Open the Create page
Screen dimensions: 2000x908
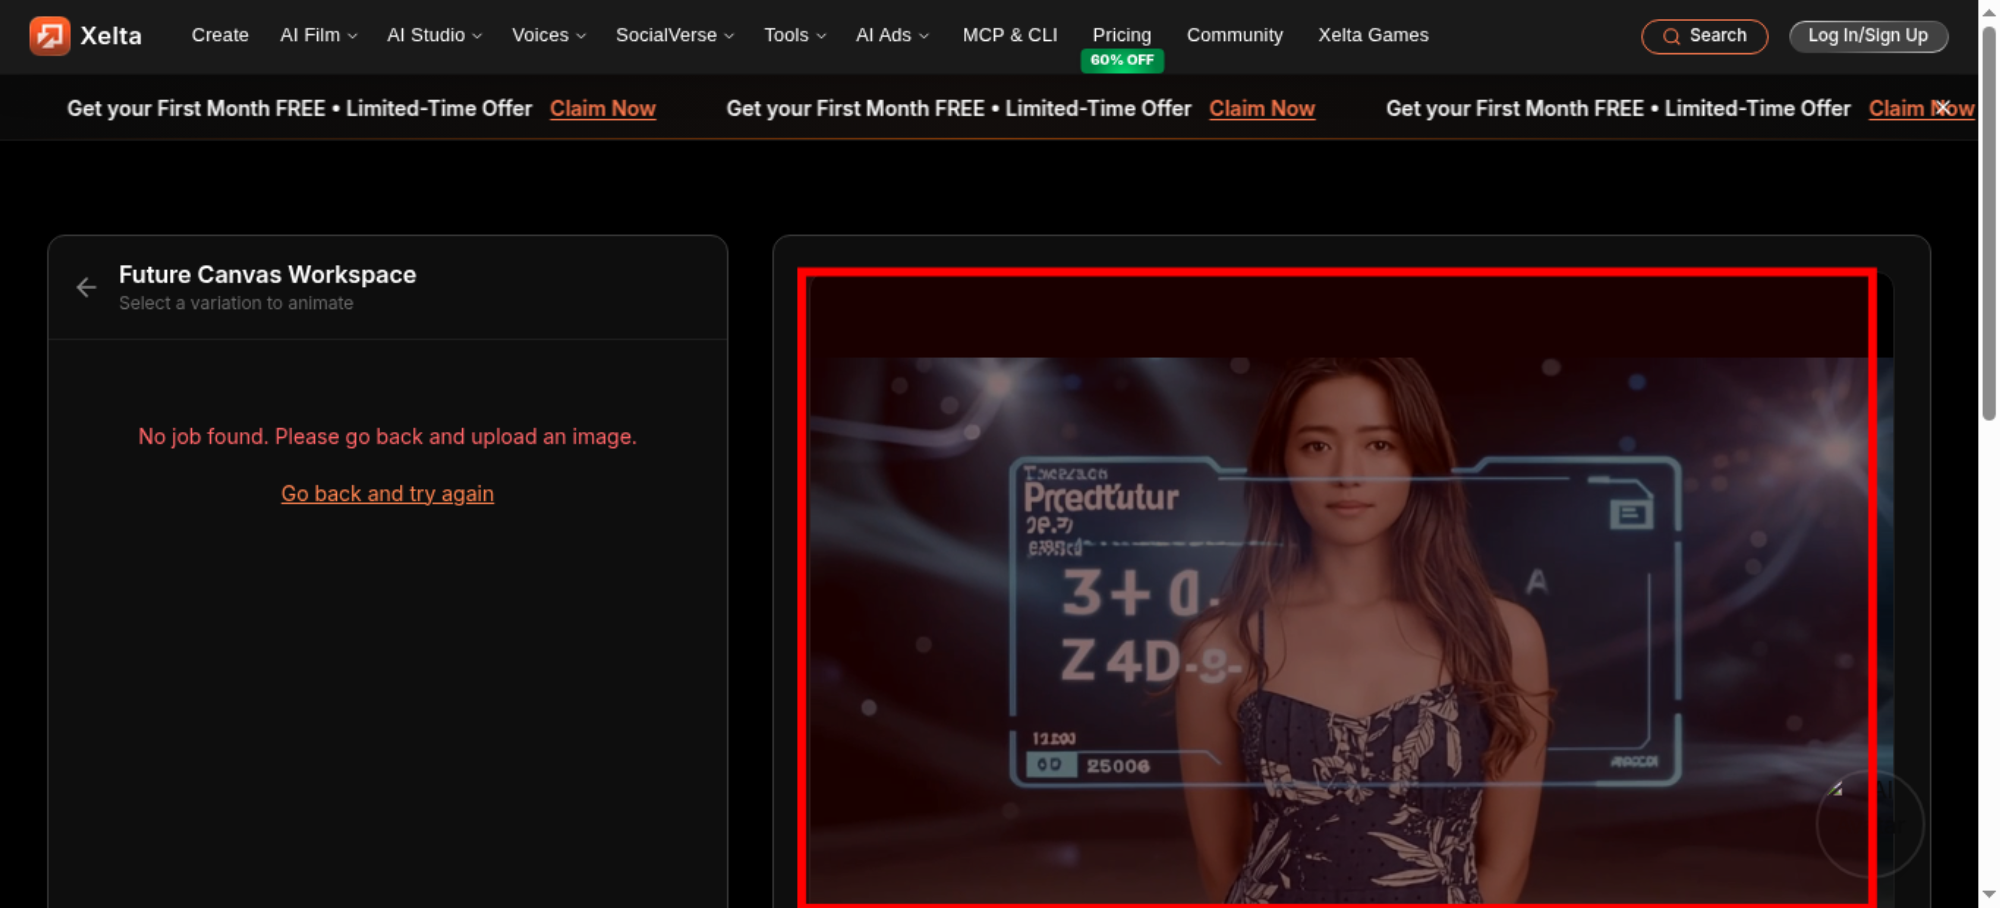[220, 35]
